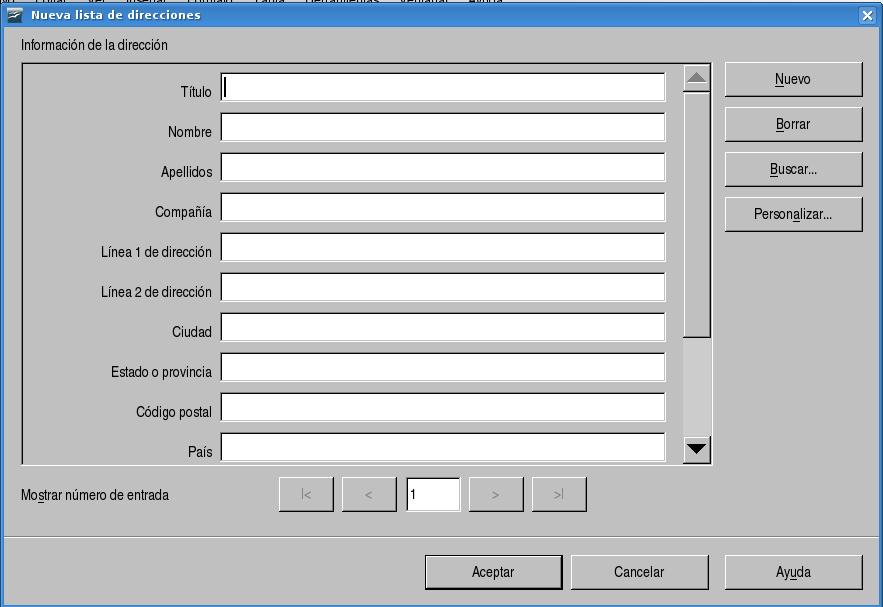Select the Nombre input field
Screen dimensions: 883x607
click(x=443, y=128)
